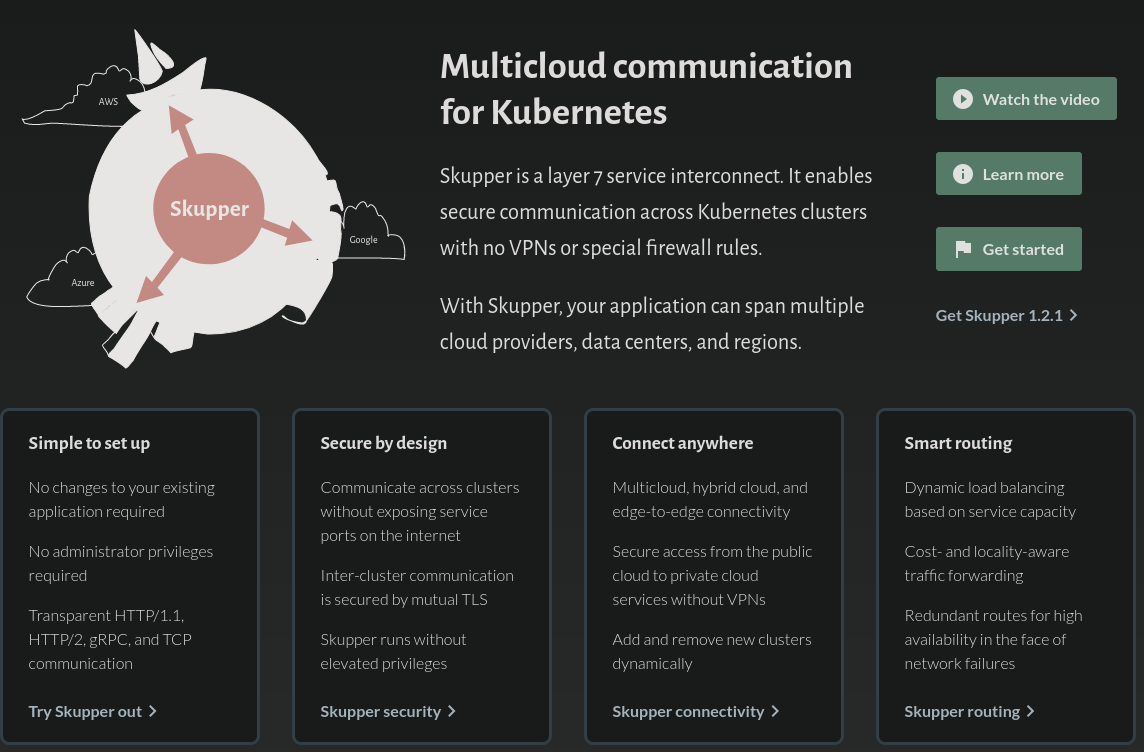Open the Get Skupper 1.2.1 link
The image size is (1144, 752).
998,315
